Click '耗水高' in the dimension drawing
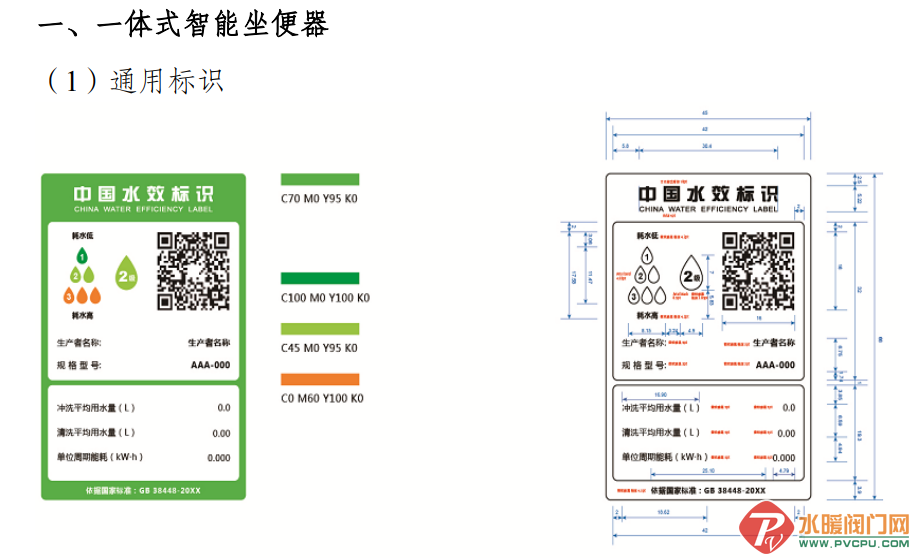Viewport: 914px width, 558px height. 647,315
